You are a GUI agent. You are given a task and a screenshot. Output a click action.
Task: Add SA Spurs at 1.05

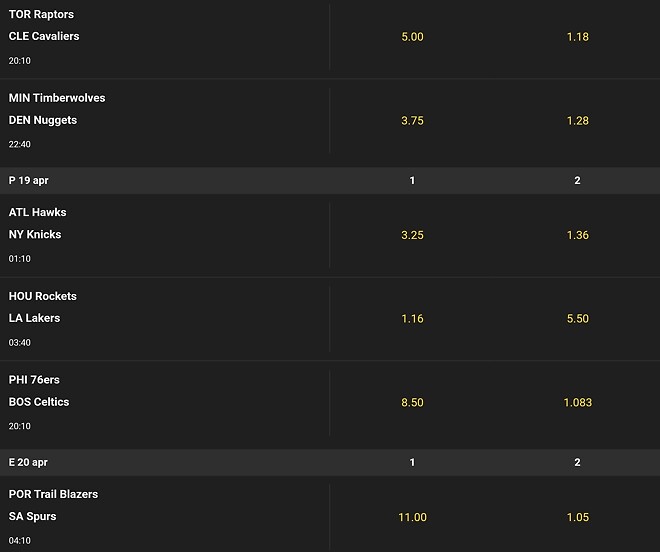point(577,517)
